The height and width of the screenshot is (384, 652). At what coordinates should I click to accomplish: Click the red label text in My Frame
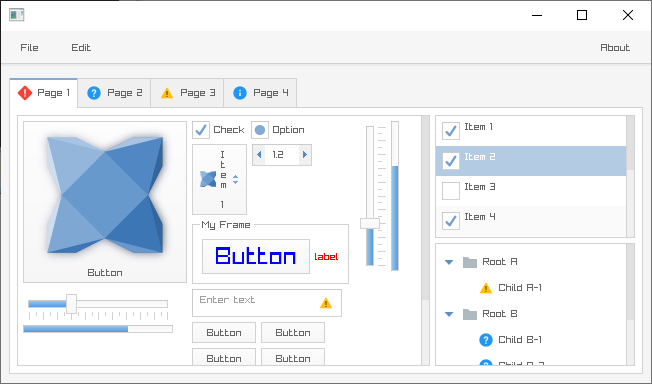tap(326, 257)
